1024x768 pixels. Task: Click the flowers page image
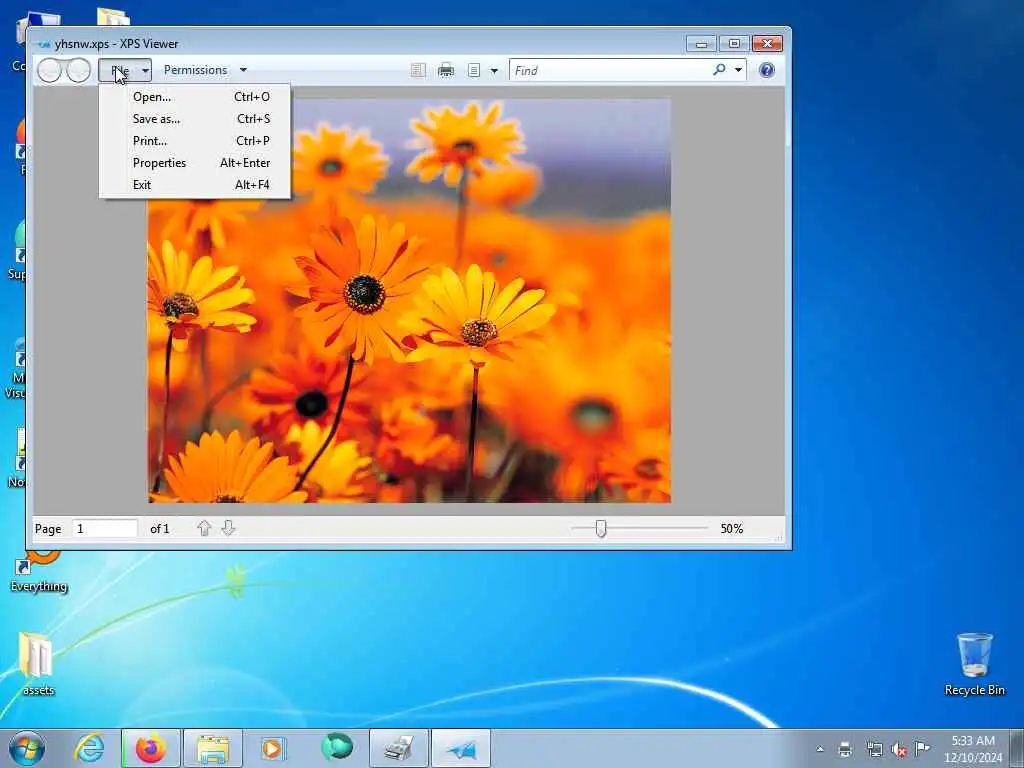tap(409, 300)
